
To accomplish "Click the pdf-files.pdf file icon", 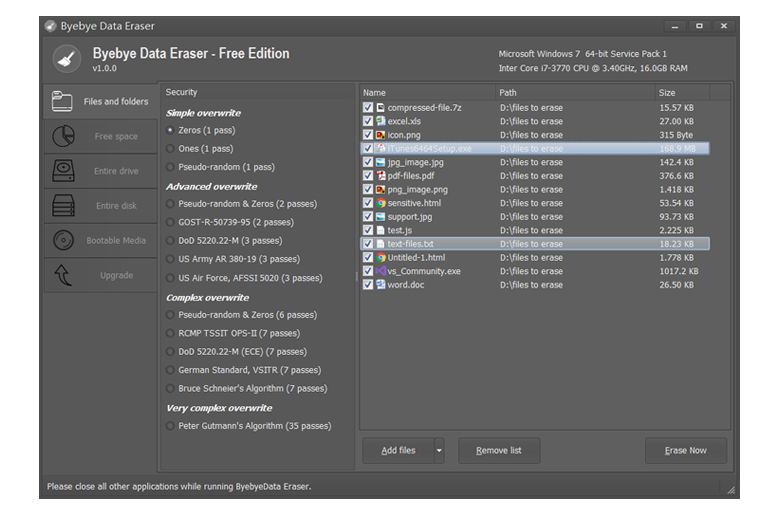I will 381,176.
